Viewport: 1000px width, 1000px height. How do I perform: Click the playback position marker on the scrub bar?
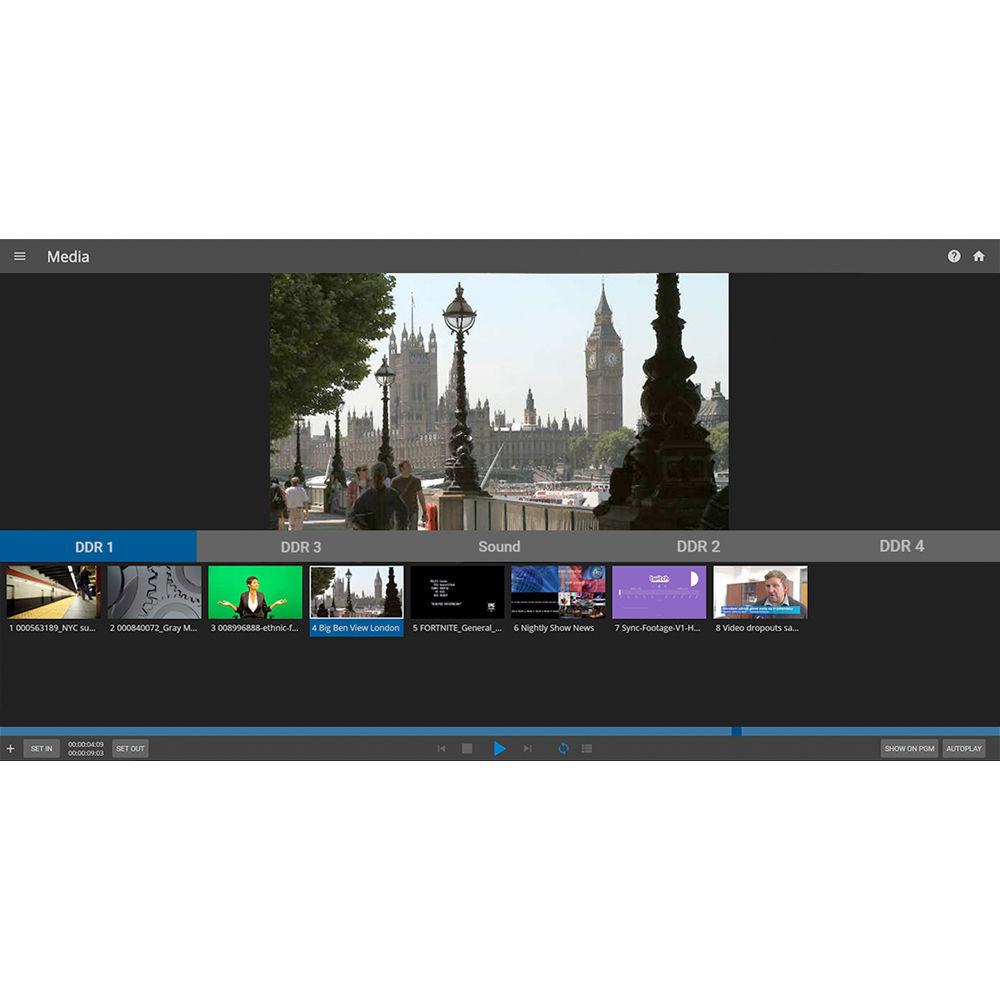pyautogui.click(x=736, y=730)
